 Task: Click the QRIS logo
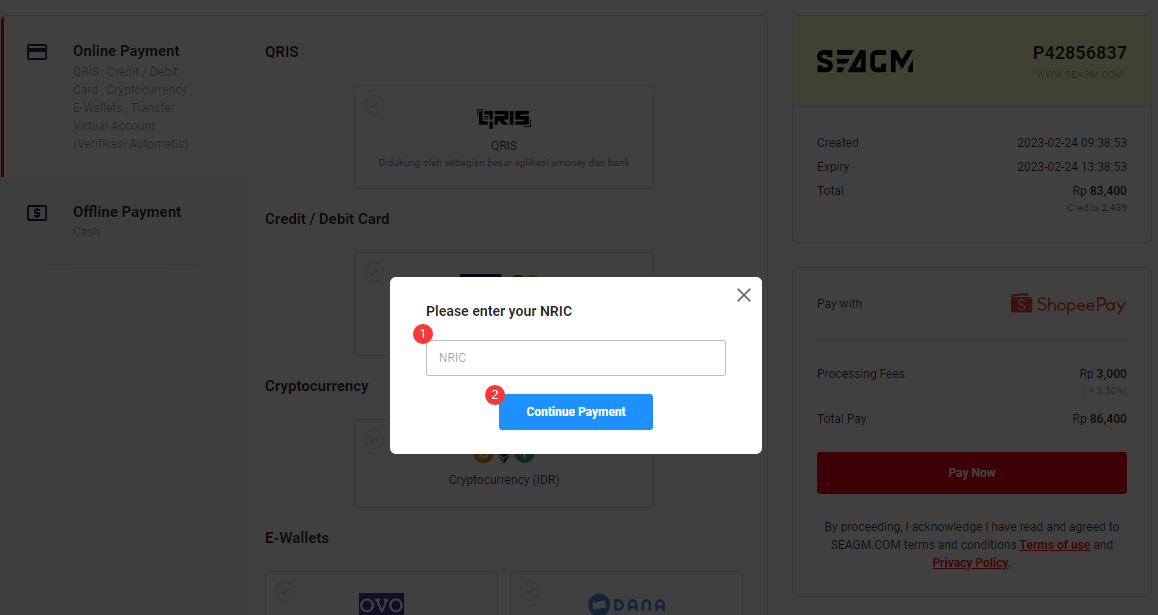pyautogui.click(x=504, y=118)
